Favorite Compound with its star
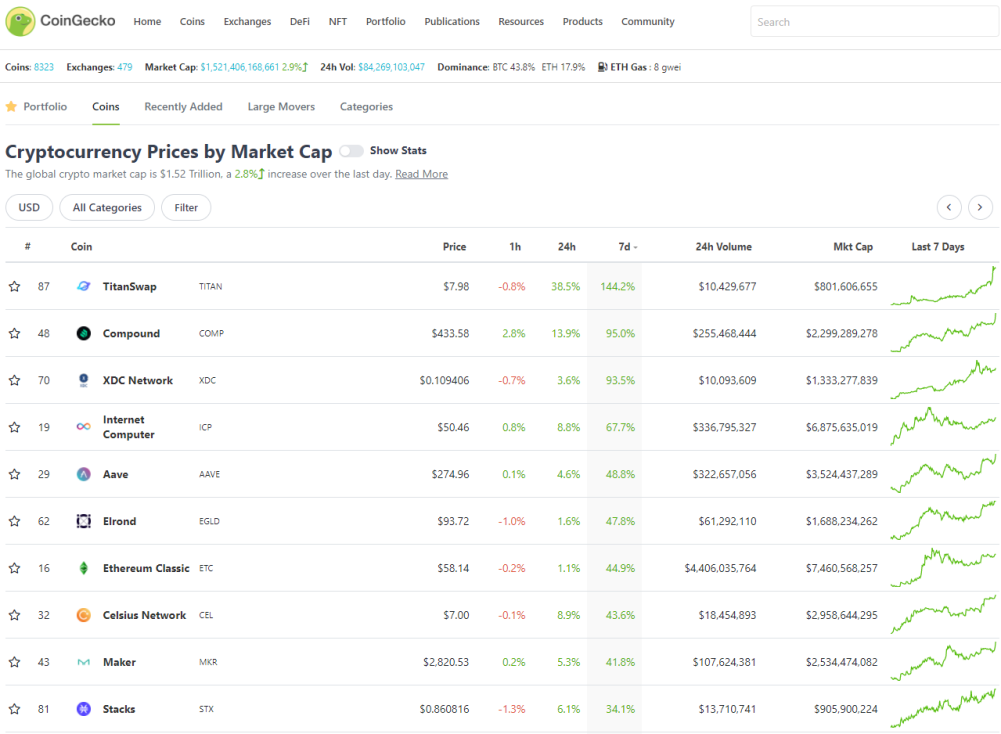The width and height of the screenshot is (1001, 734). 14,333
